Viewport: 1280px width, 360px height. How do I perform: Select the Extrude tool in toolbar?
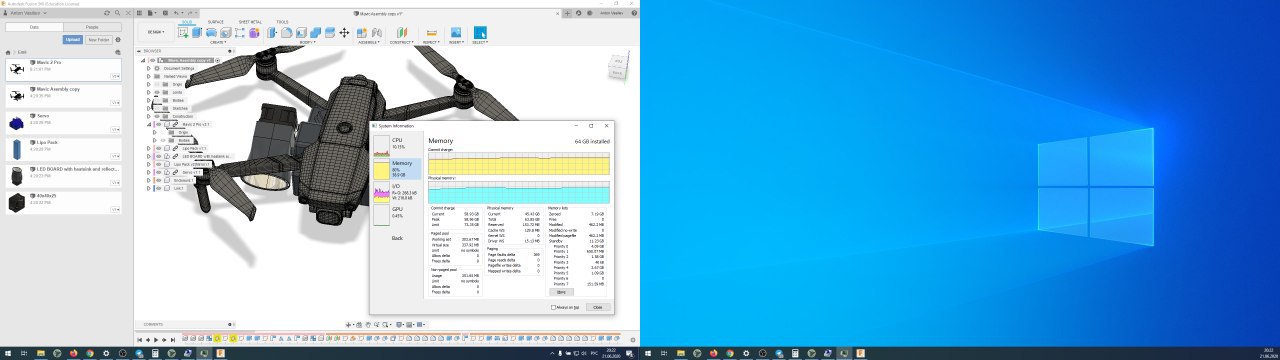point(197,32)
